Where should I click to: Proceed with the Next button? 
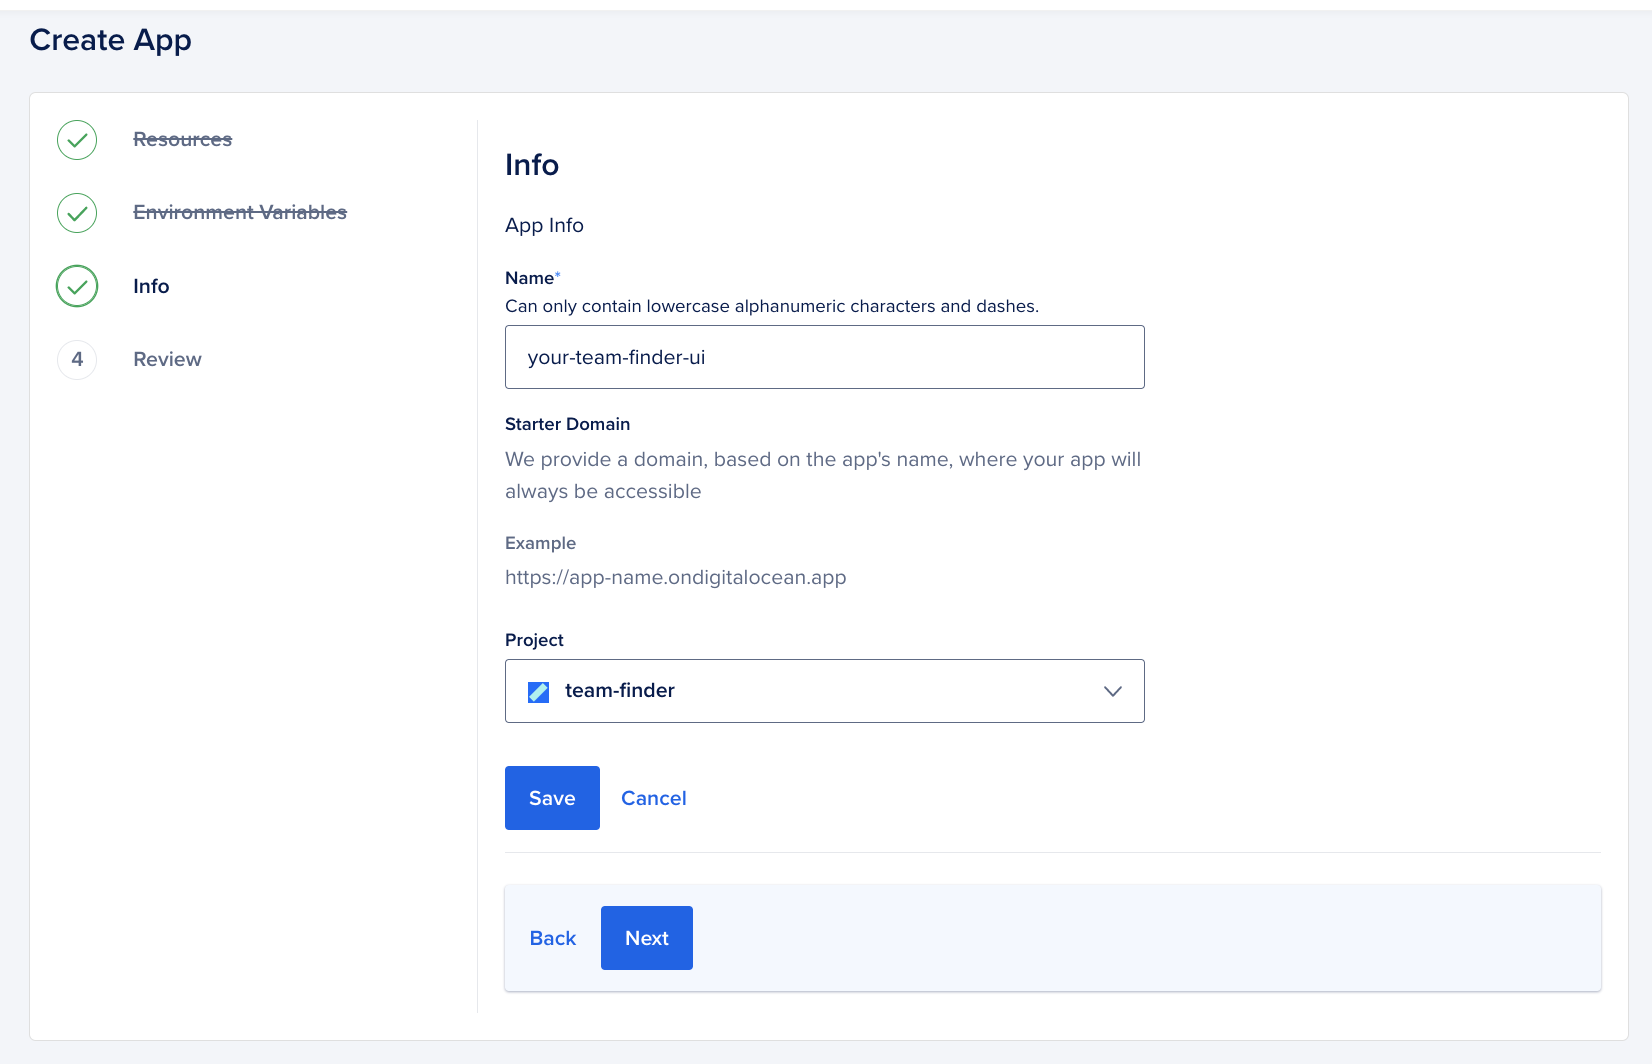coord(647,938)
